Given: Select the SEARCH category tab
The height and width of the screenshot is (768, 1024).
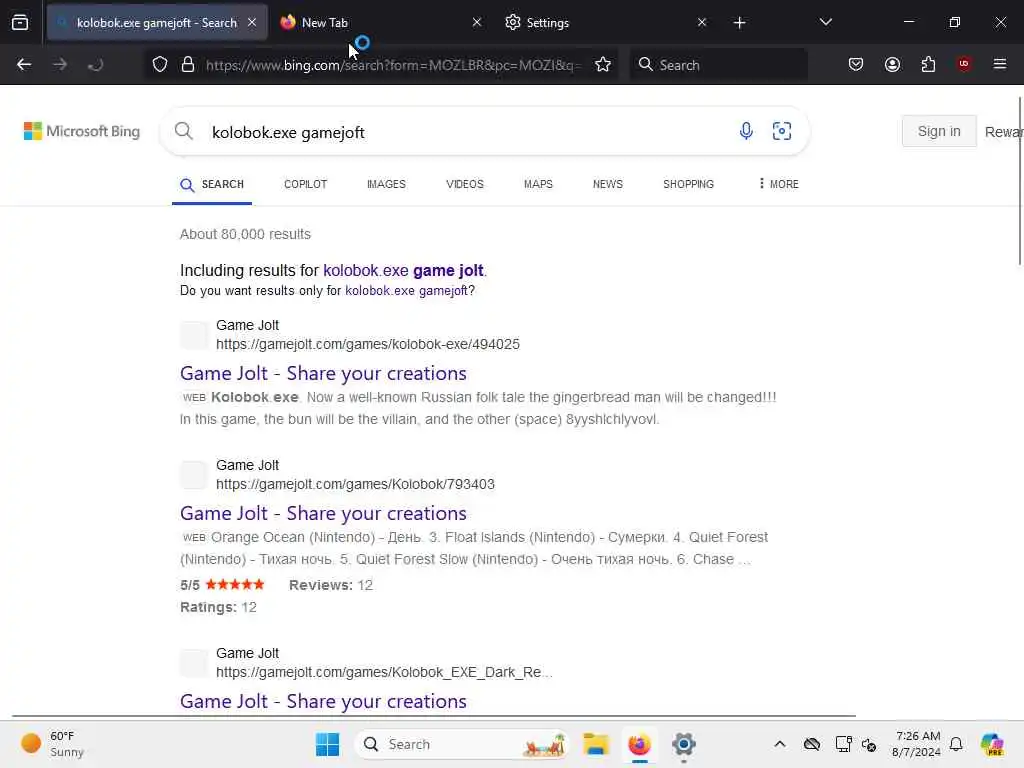Looking at the screenshot, I should [212, 185].
